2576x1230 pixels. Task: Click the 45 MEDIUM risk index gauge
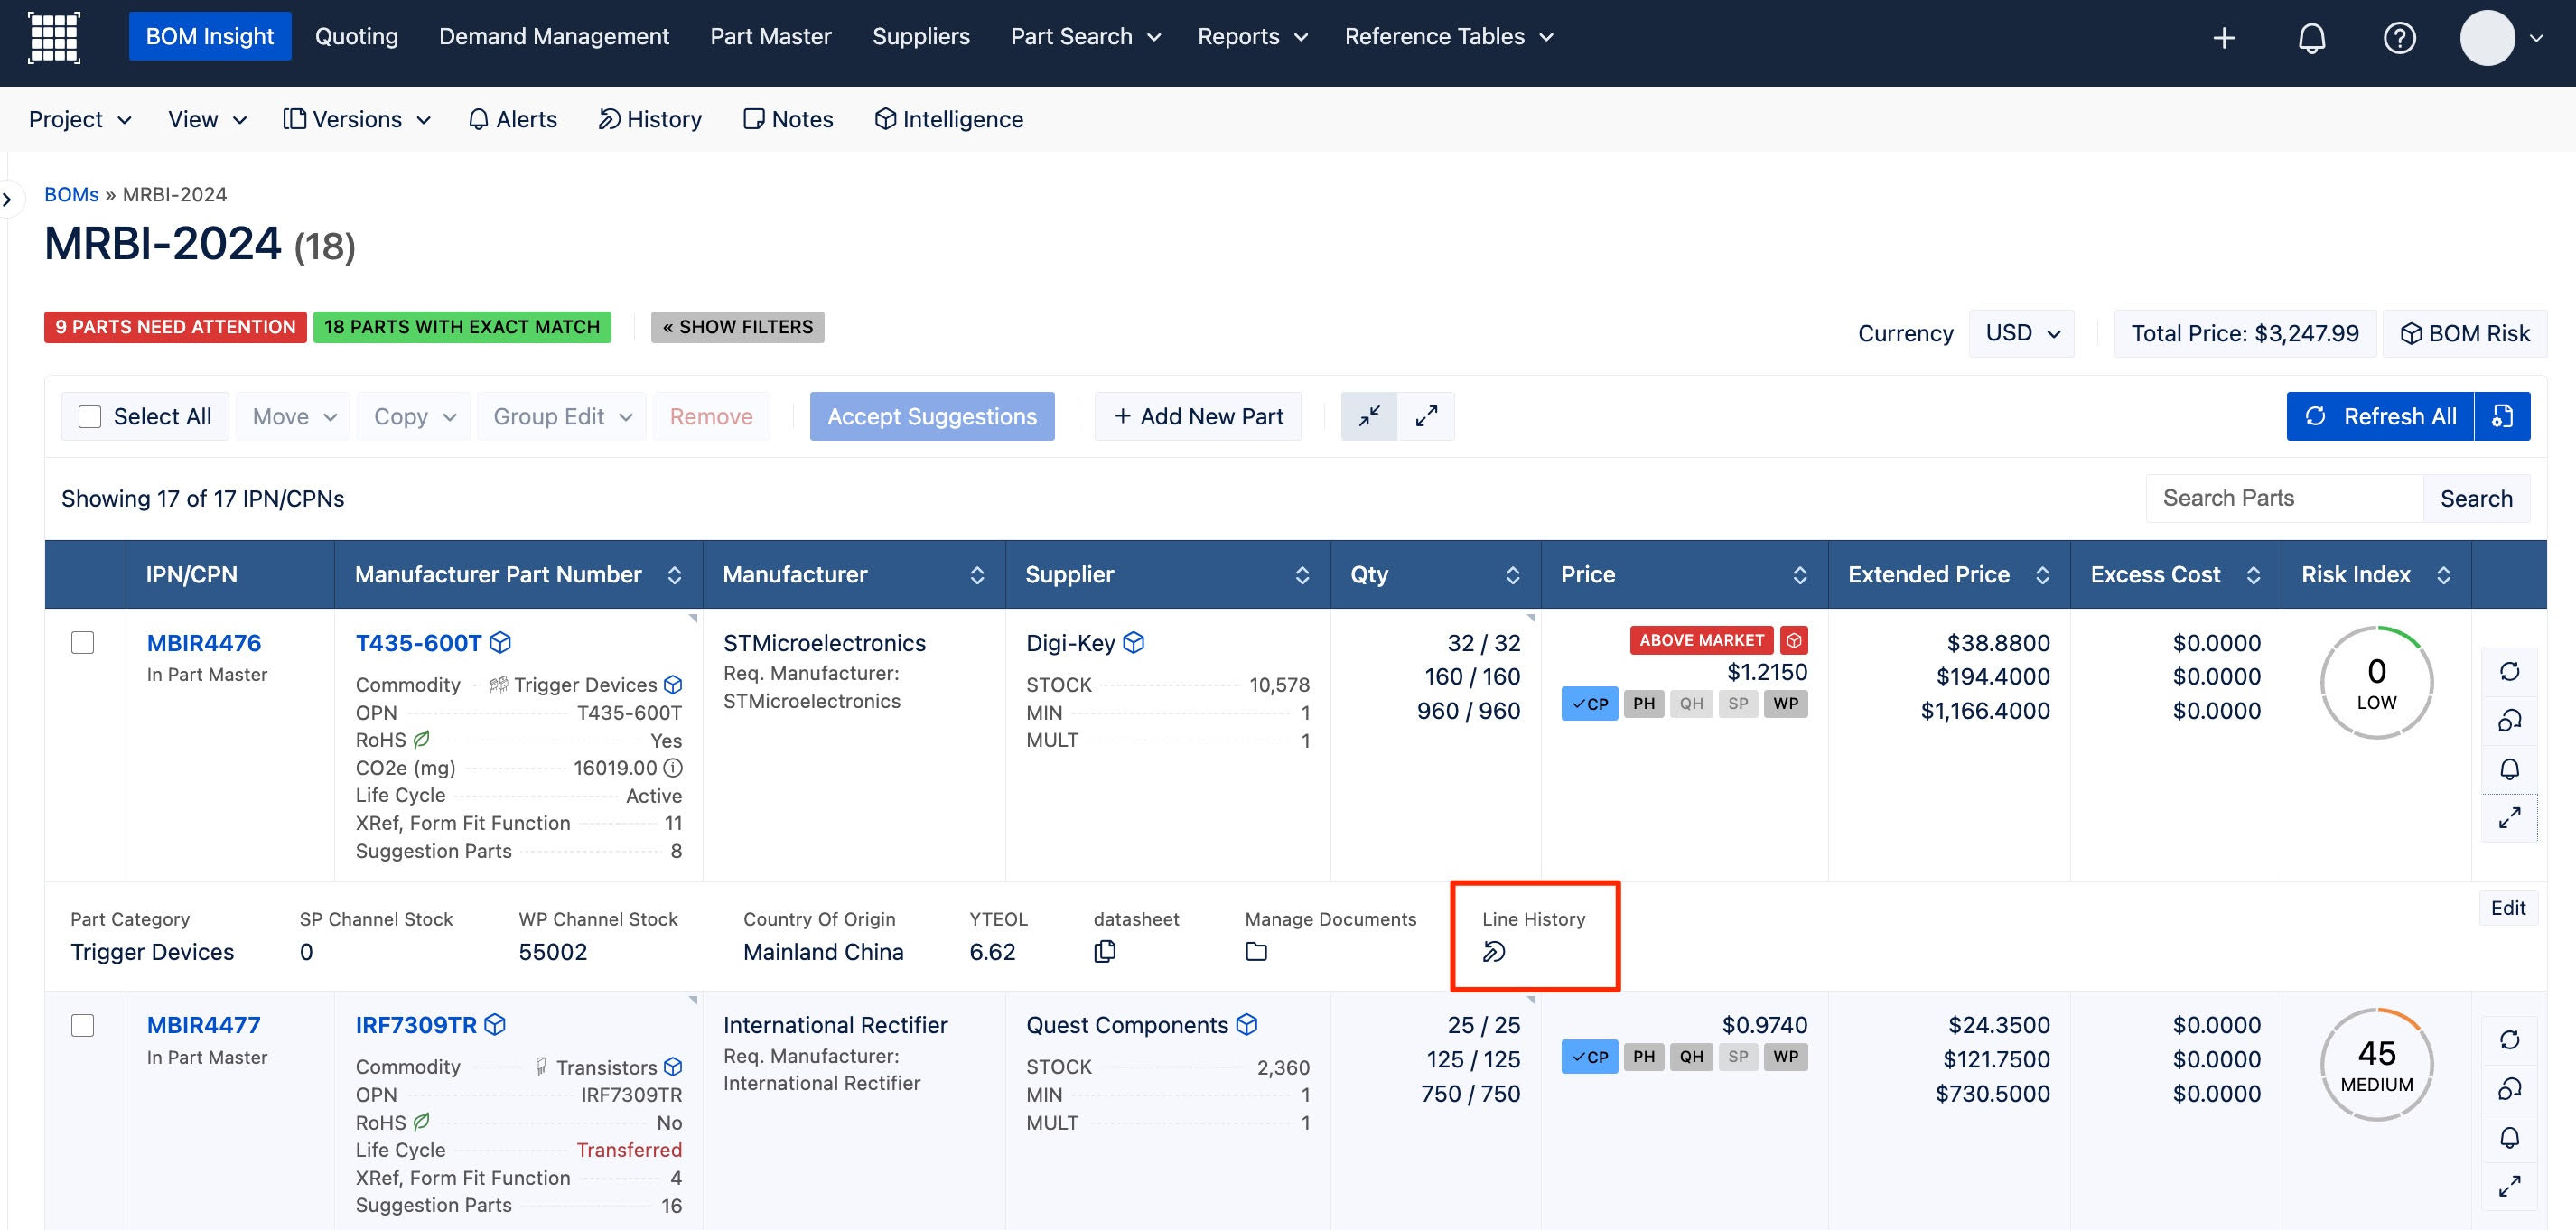tap(2377, 1065)
